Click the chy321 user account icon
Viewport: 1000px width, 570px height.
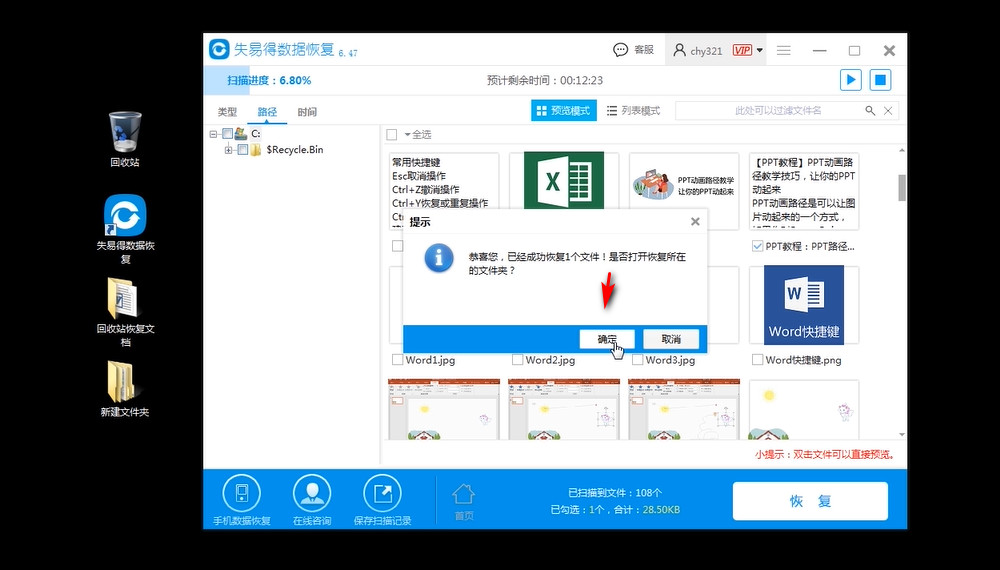coord(679,50)
